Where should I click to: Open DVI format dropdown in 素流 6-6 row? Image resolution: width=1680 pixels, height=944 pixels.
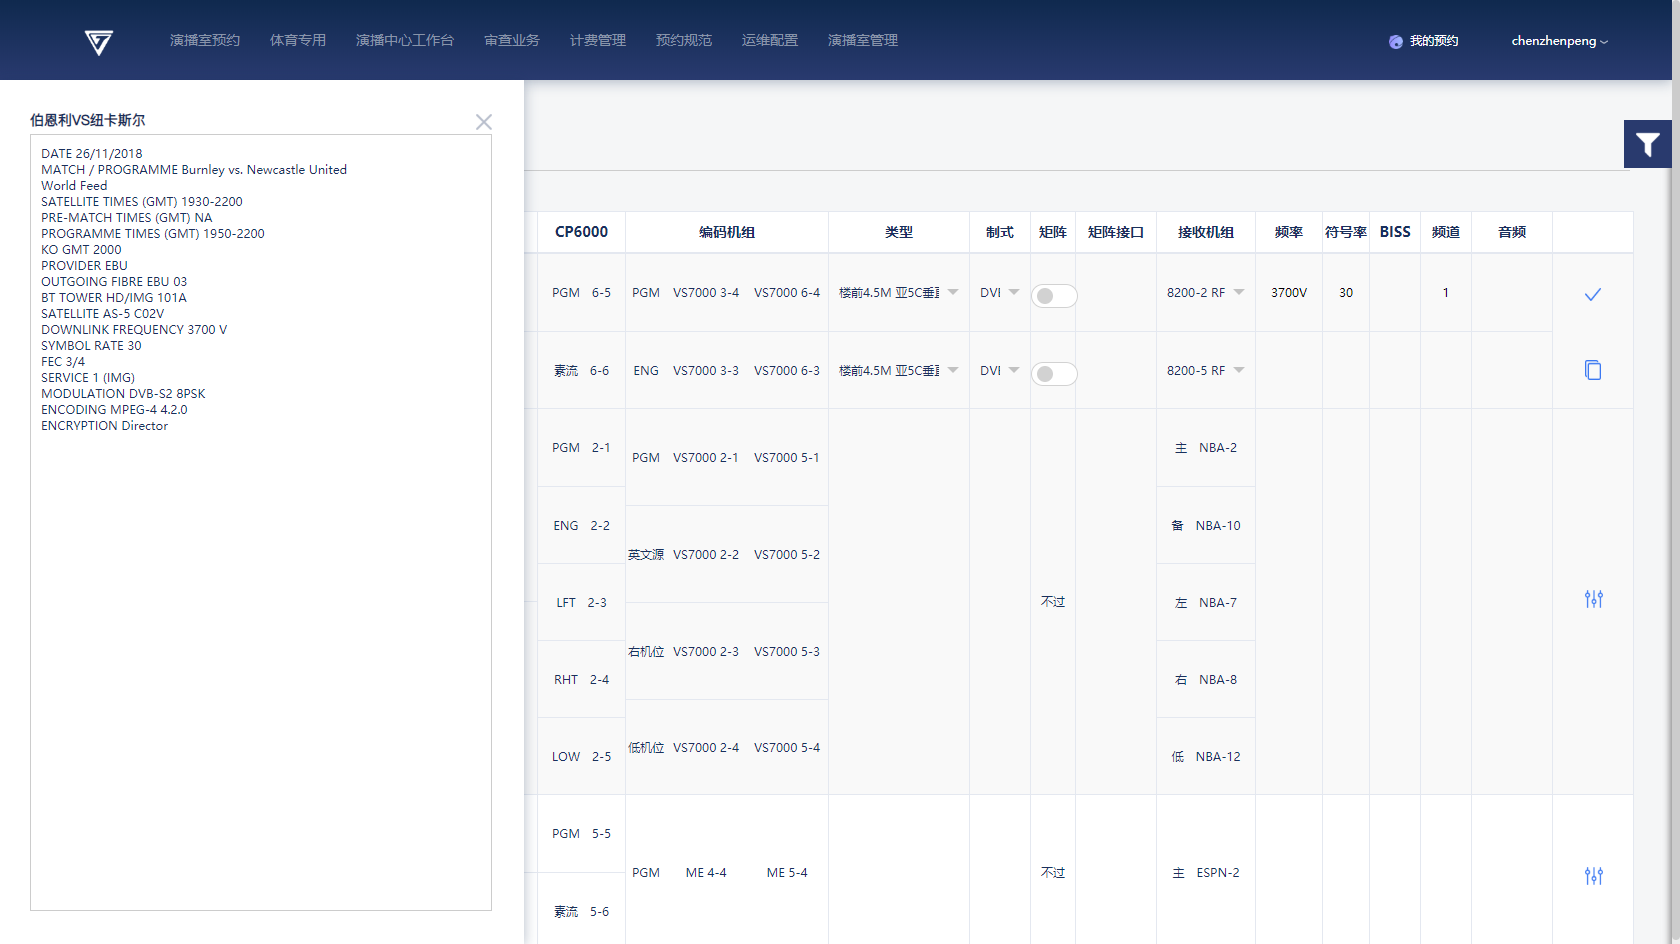click(1014, 370)
